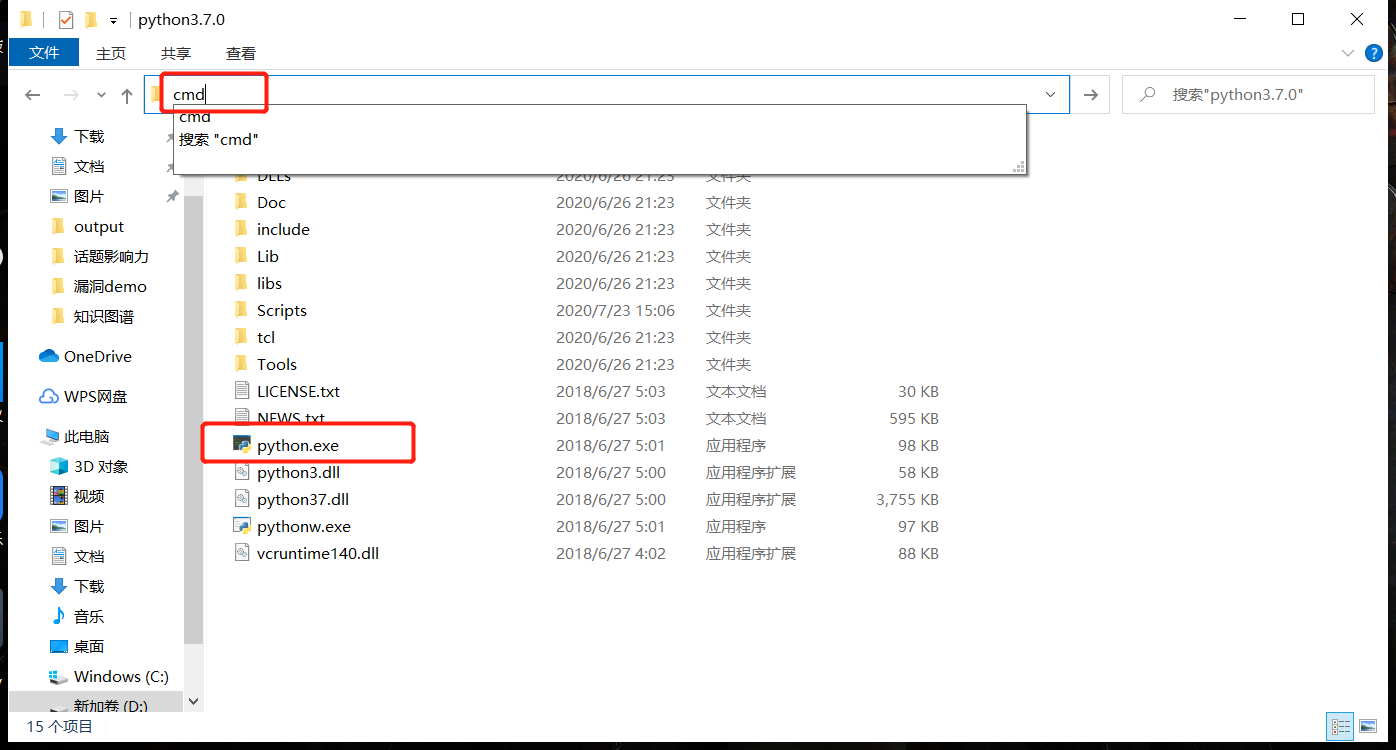Open the help question mark icon

(1375, 53)
